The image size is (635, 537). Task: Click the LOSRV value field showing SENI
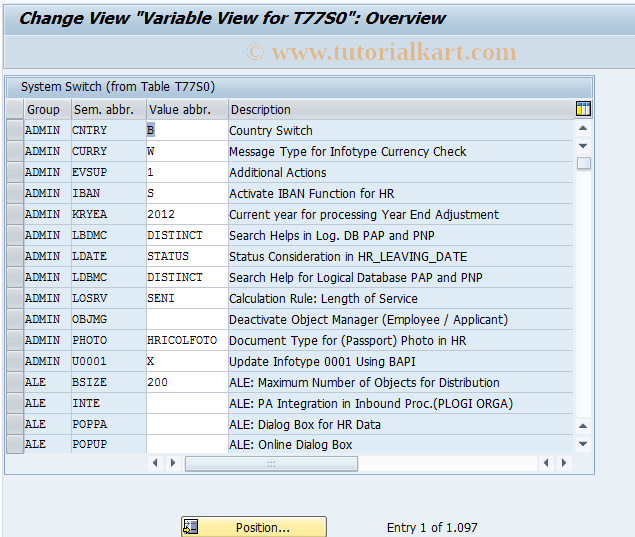click(186, 299)
